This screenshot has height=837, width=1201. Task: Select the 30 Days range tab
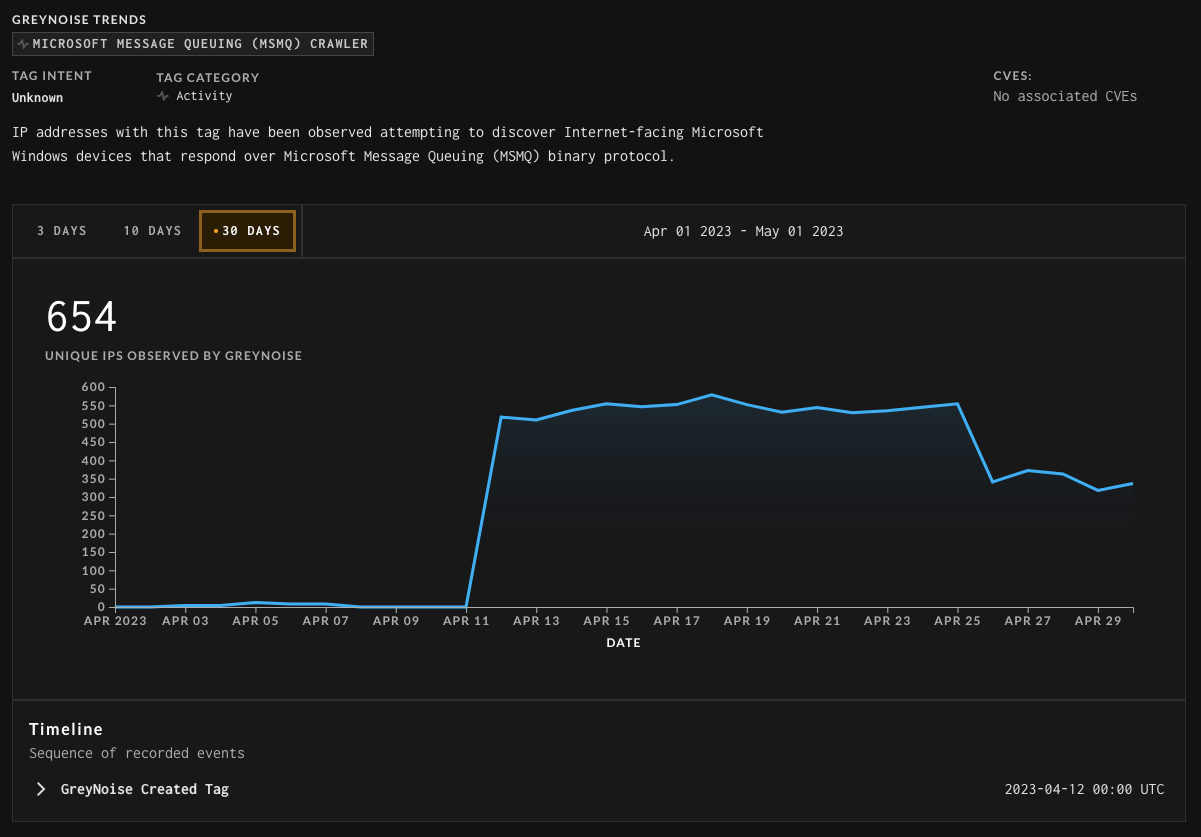(x=247, y=231)
